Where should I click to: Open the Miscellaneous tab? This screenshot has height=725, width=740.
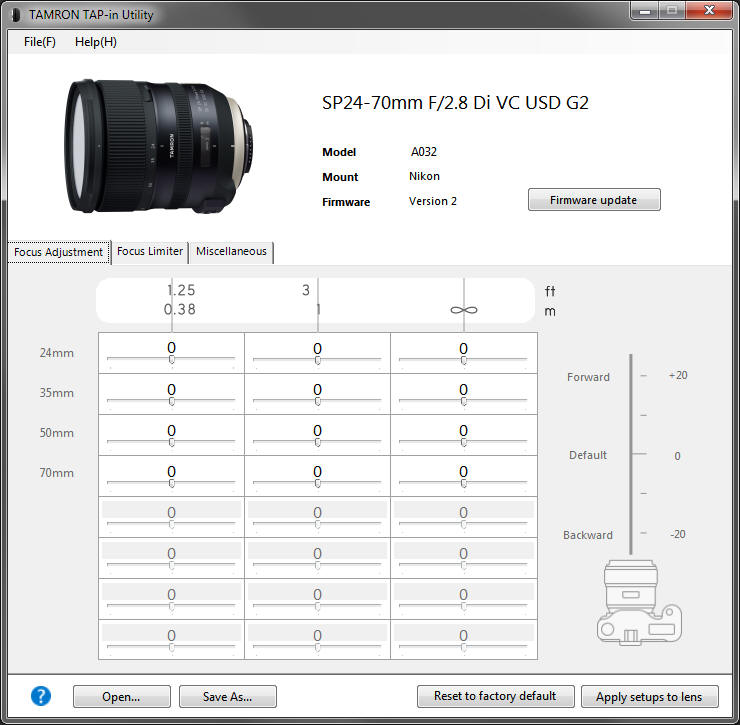(x=231, y=252)
